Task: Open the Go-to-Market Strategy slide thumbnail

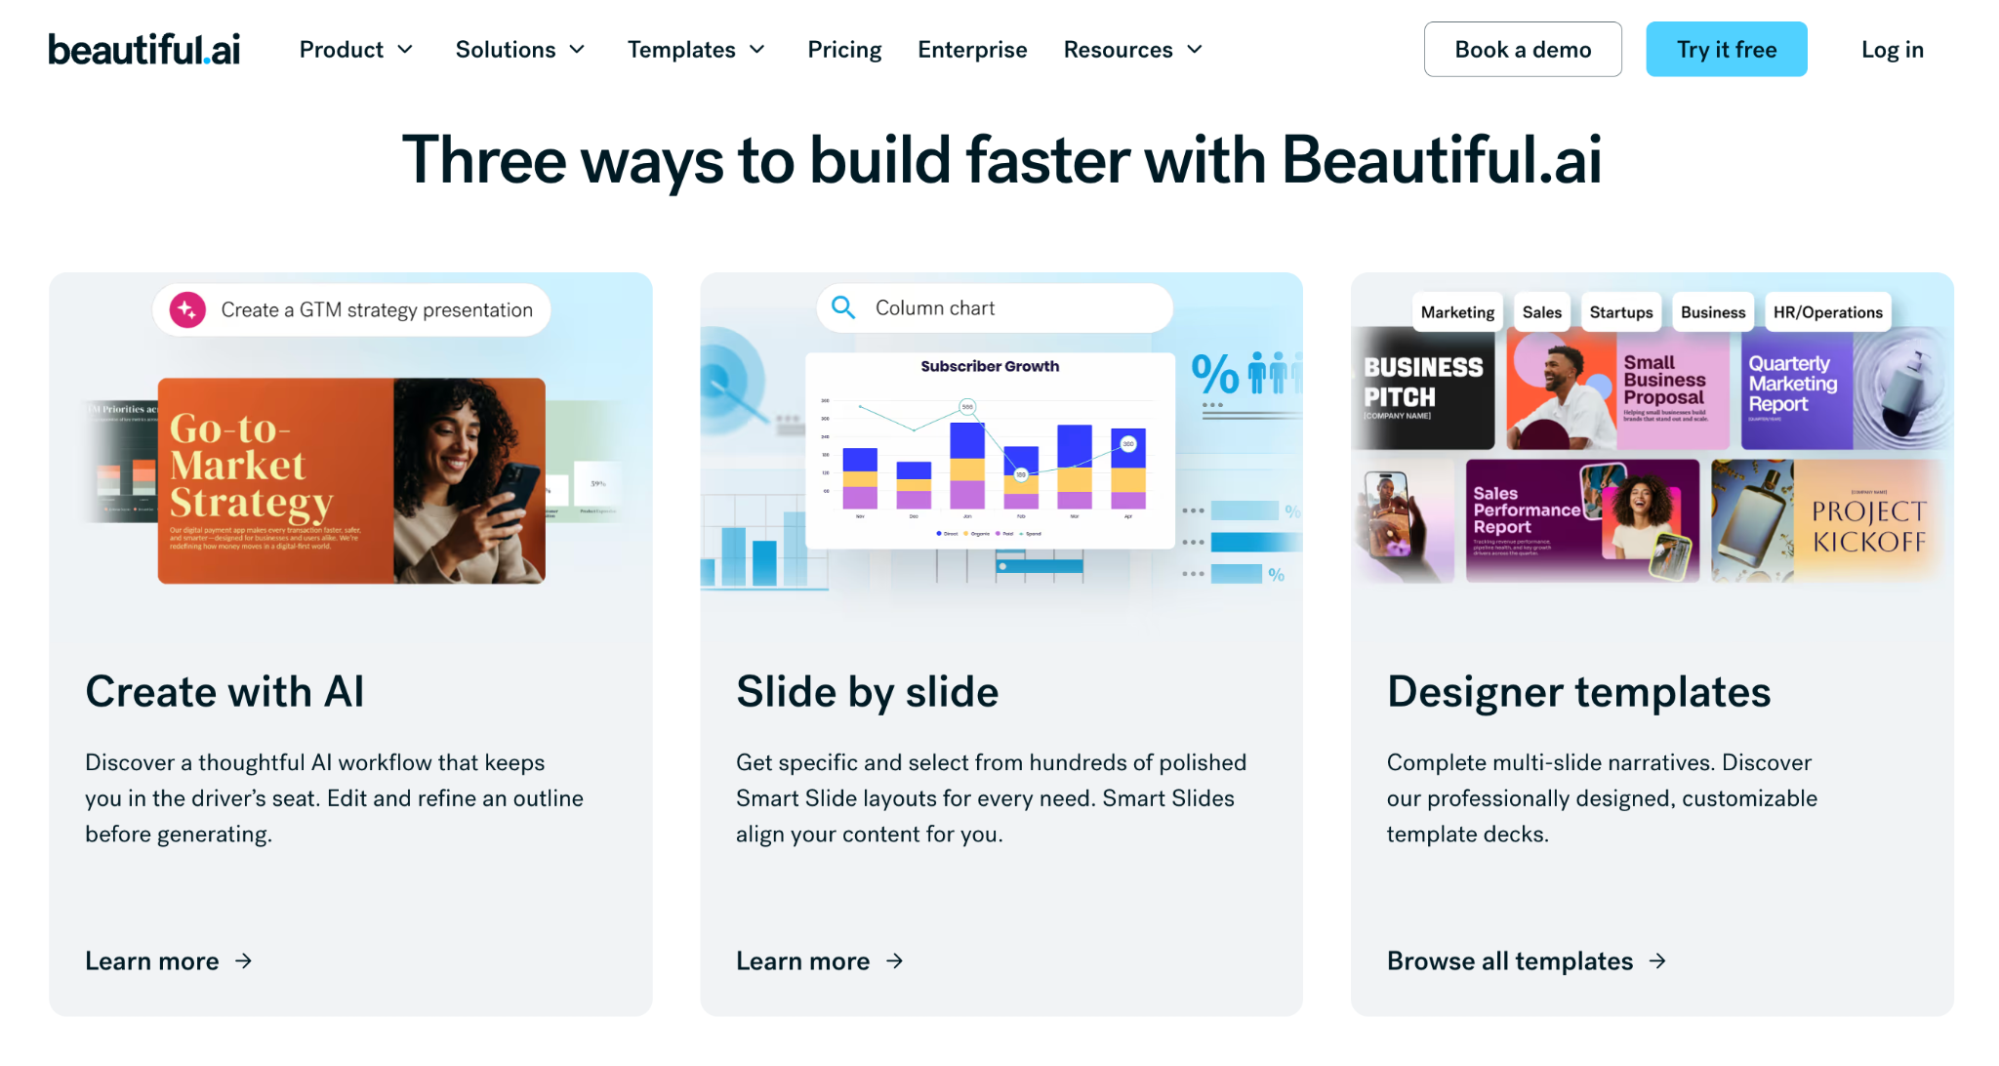Action: pyautogui.click(x=351, y=481)
